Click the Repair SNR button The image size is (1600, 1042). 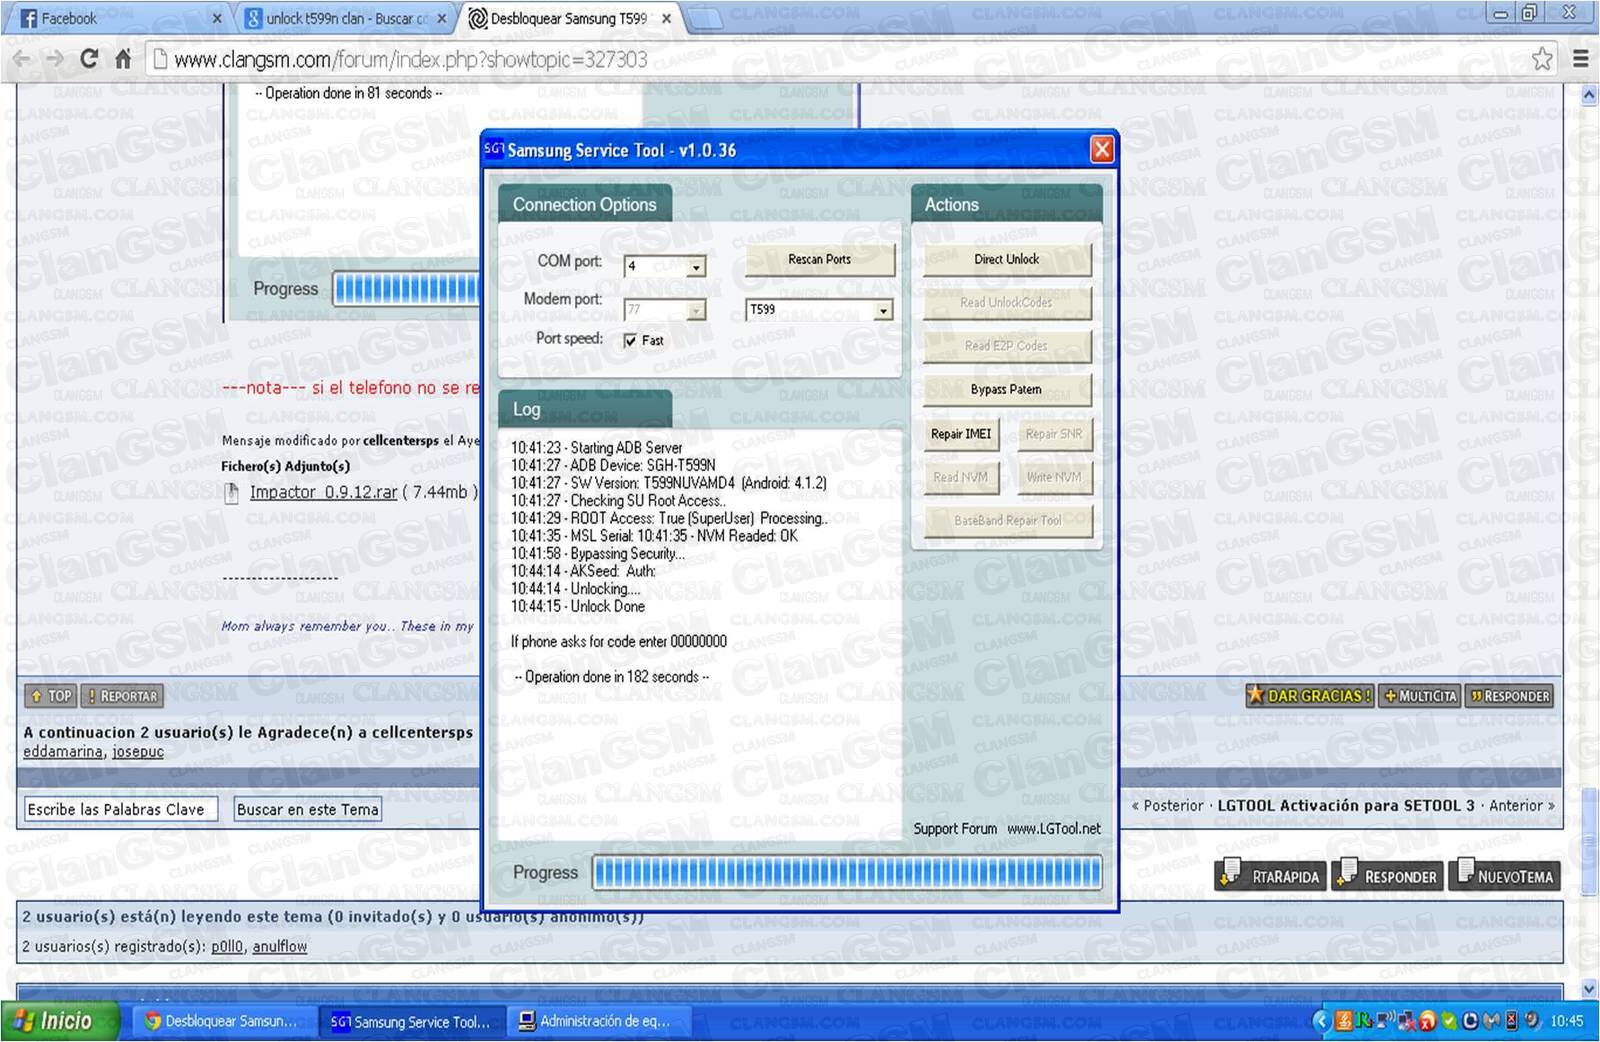coord(1054,434)
